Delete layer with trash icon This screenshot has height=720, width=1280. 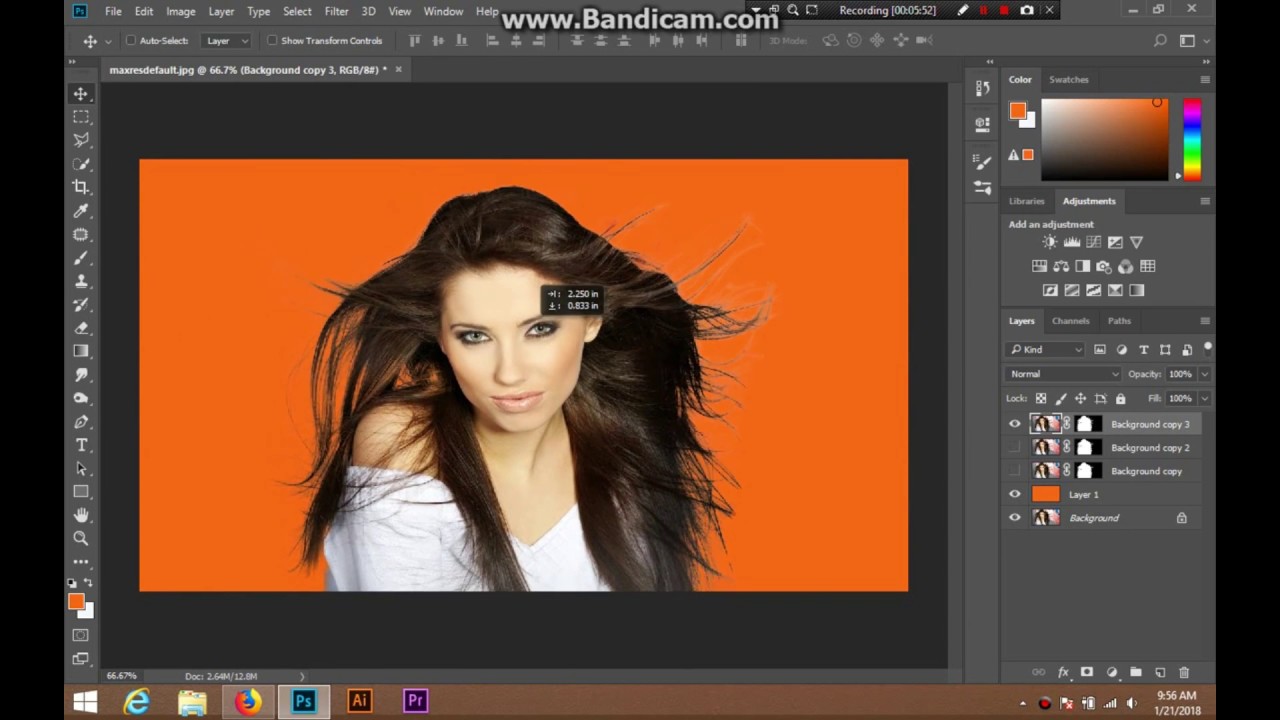click(1184, 673)
